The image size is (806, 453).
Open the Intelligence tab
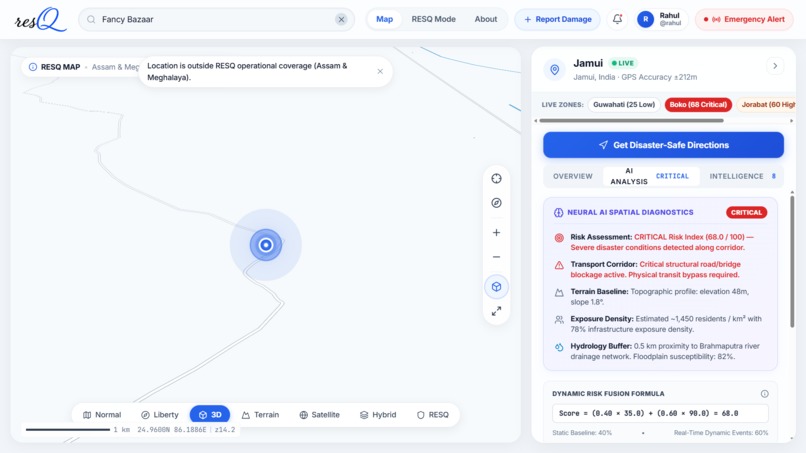(x=742, y=176)
